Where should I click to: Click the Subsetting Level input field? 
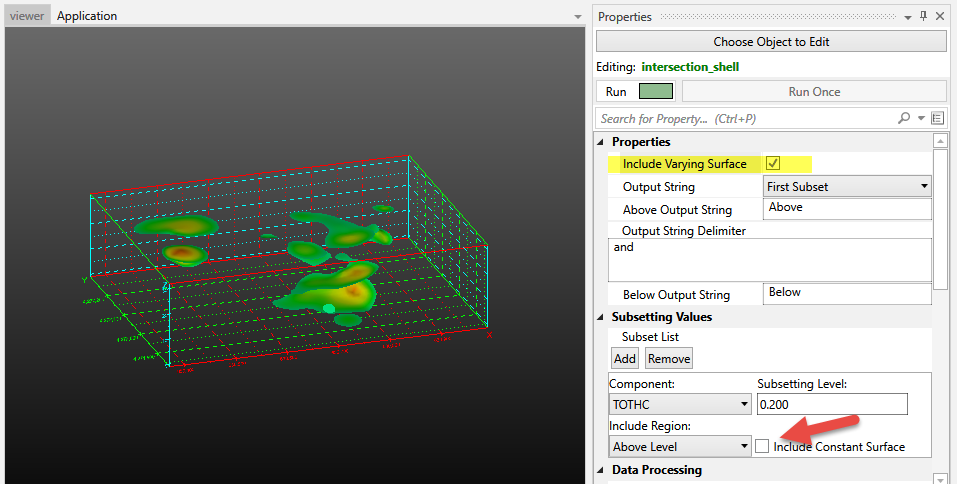tap(831, 404)
